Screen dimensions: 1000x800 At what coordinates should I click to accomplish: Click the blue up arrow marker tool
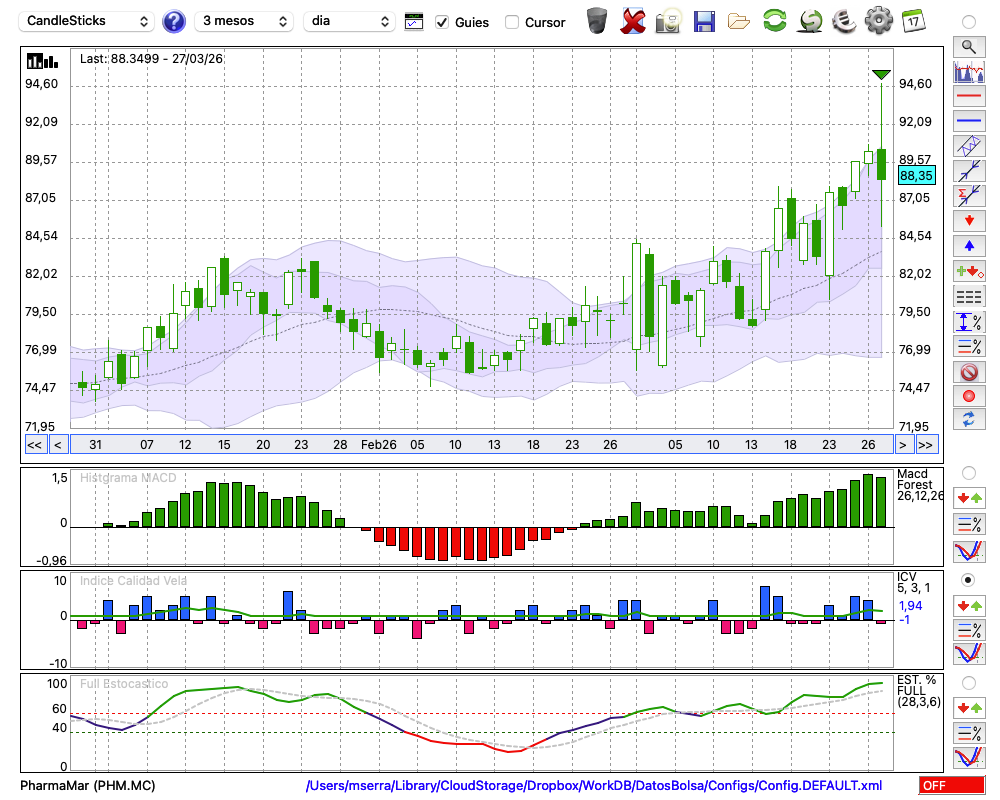coord(968,245)
